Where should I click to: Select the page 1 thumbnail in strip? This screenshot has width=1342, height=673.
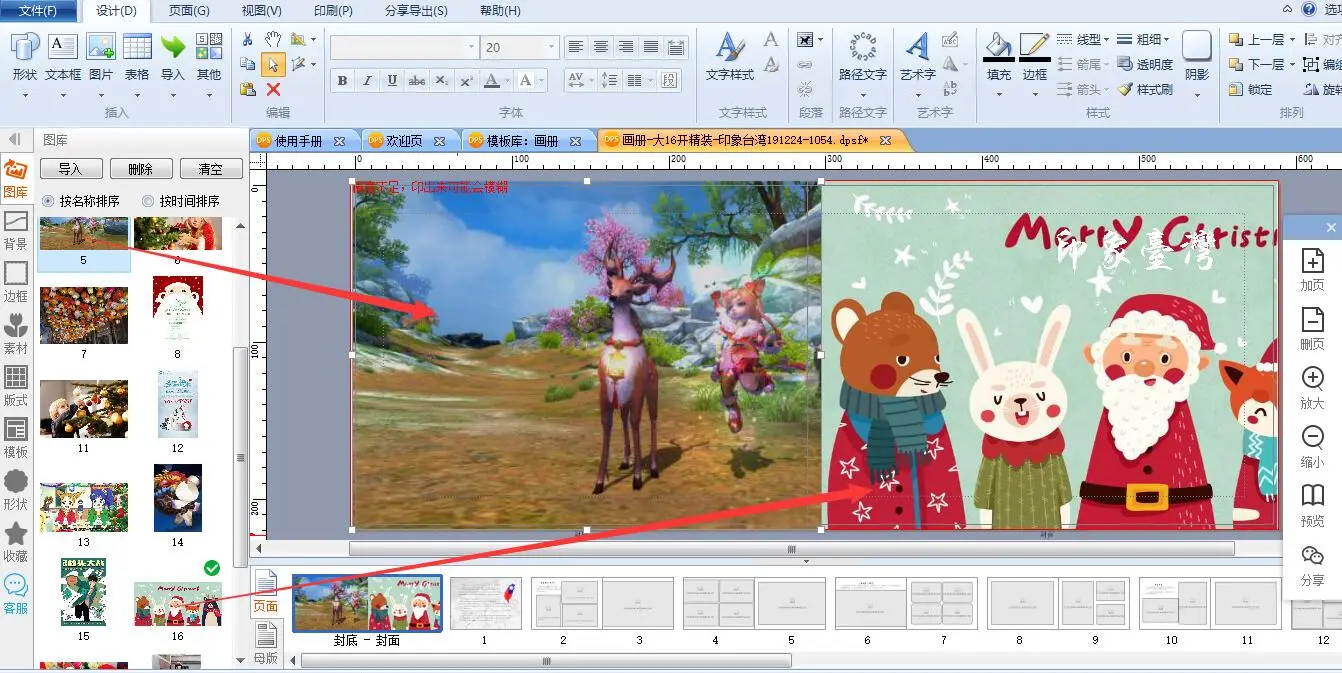[x=485, y=603]
